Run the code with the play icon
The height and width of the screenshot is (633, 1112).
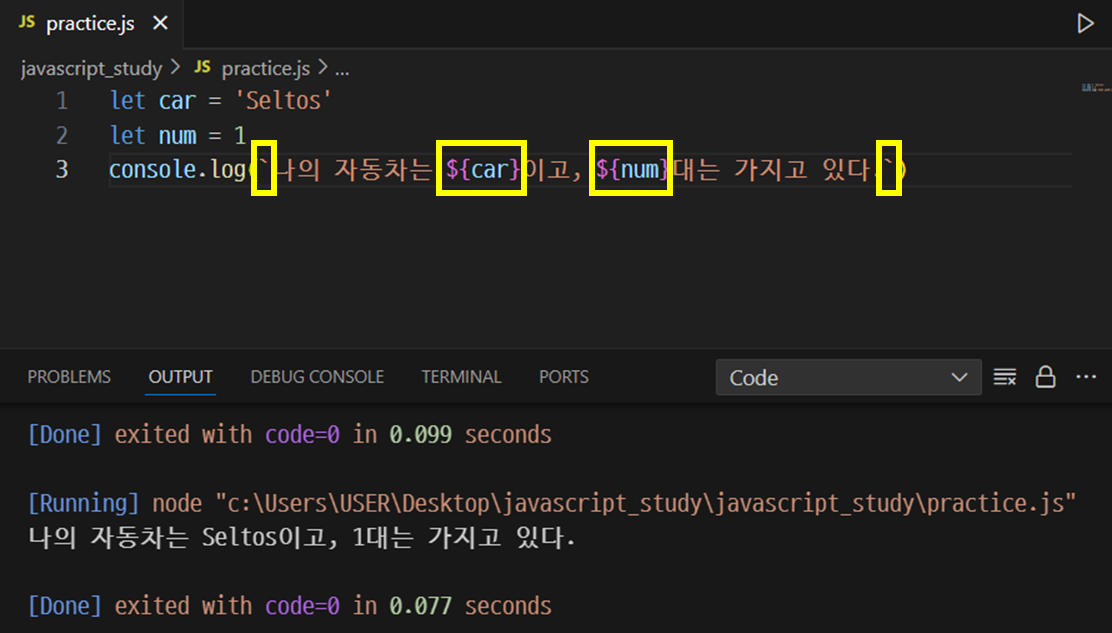pos(1084,23)
